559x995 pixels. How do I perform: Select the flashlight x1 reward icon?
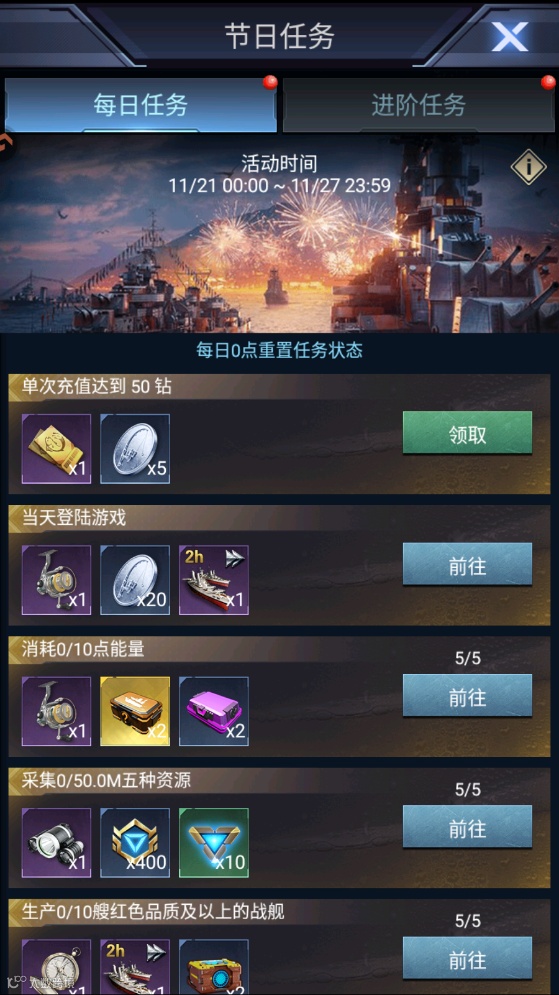pos(56,843)
